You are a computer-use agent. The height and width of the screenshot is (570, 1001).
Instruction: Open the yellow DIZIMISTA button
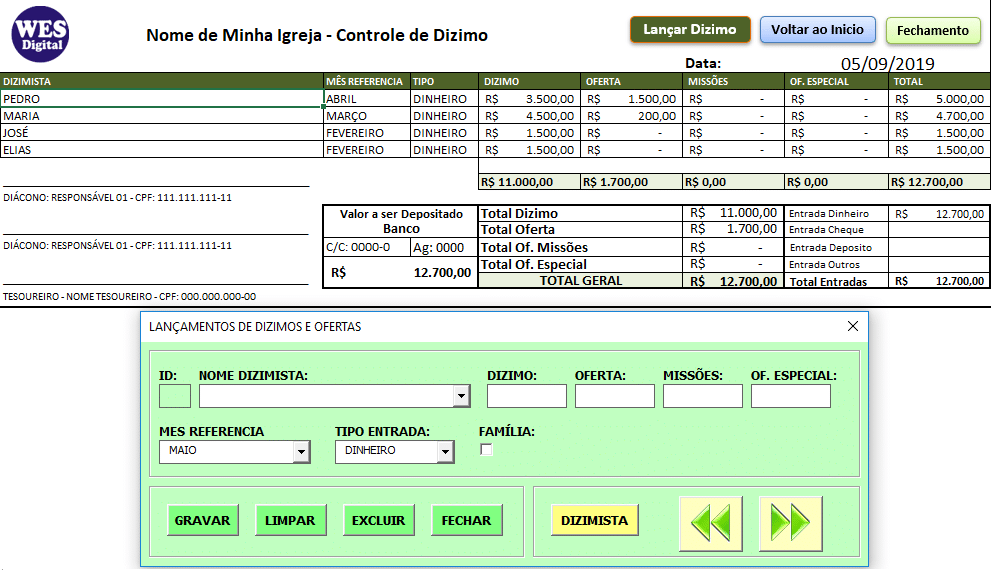coord(594,520)
